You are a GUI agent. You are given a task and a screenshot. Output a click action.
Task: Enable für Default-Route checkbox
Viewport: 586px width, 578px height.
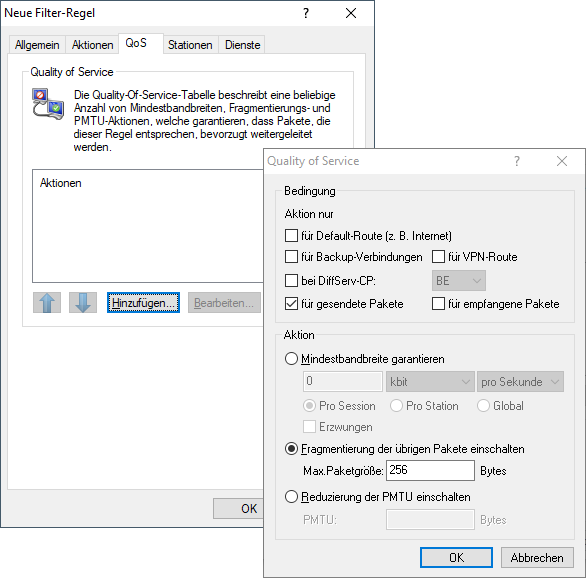(291, 236)
